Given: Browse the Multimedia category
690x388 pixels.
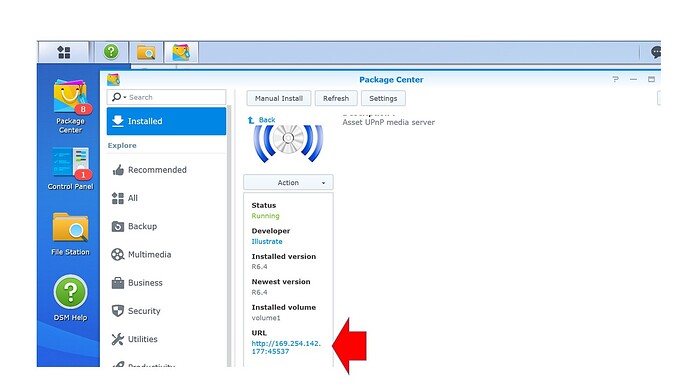Looking at the screenshot, I should tap(166, 254).
